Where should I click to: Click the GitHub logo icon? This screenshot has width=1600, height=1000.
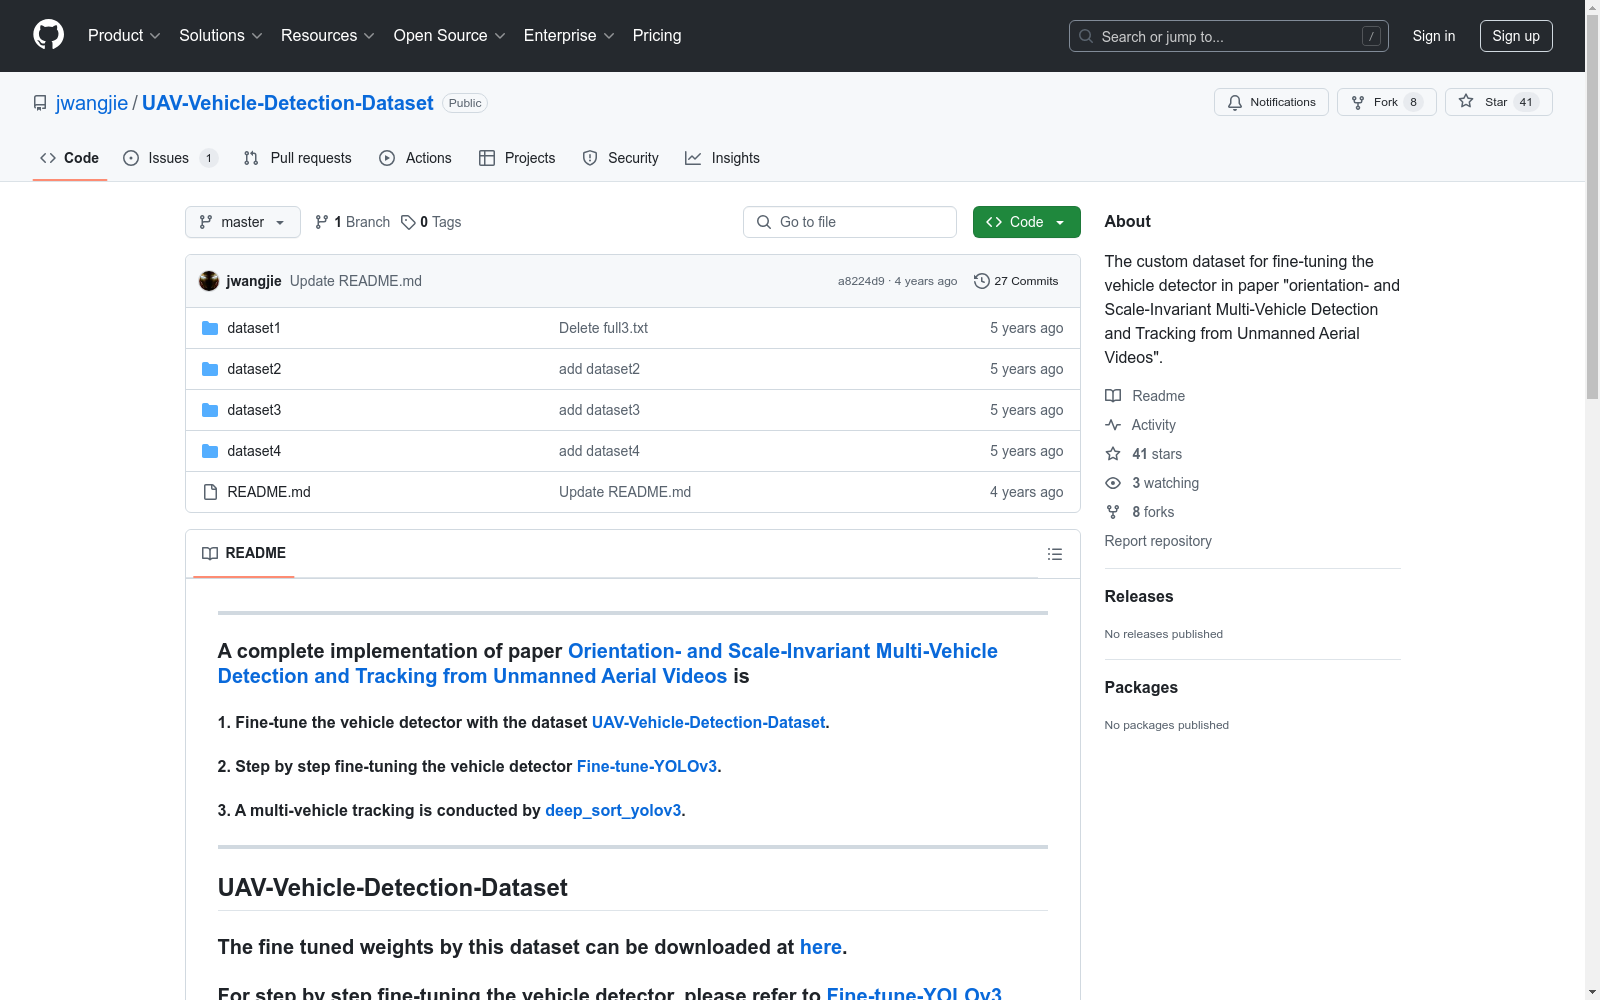tap(48, 35)
